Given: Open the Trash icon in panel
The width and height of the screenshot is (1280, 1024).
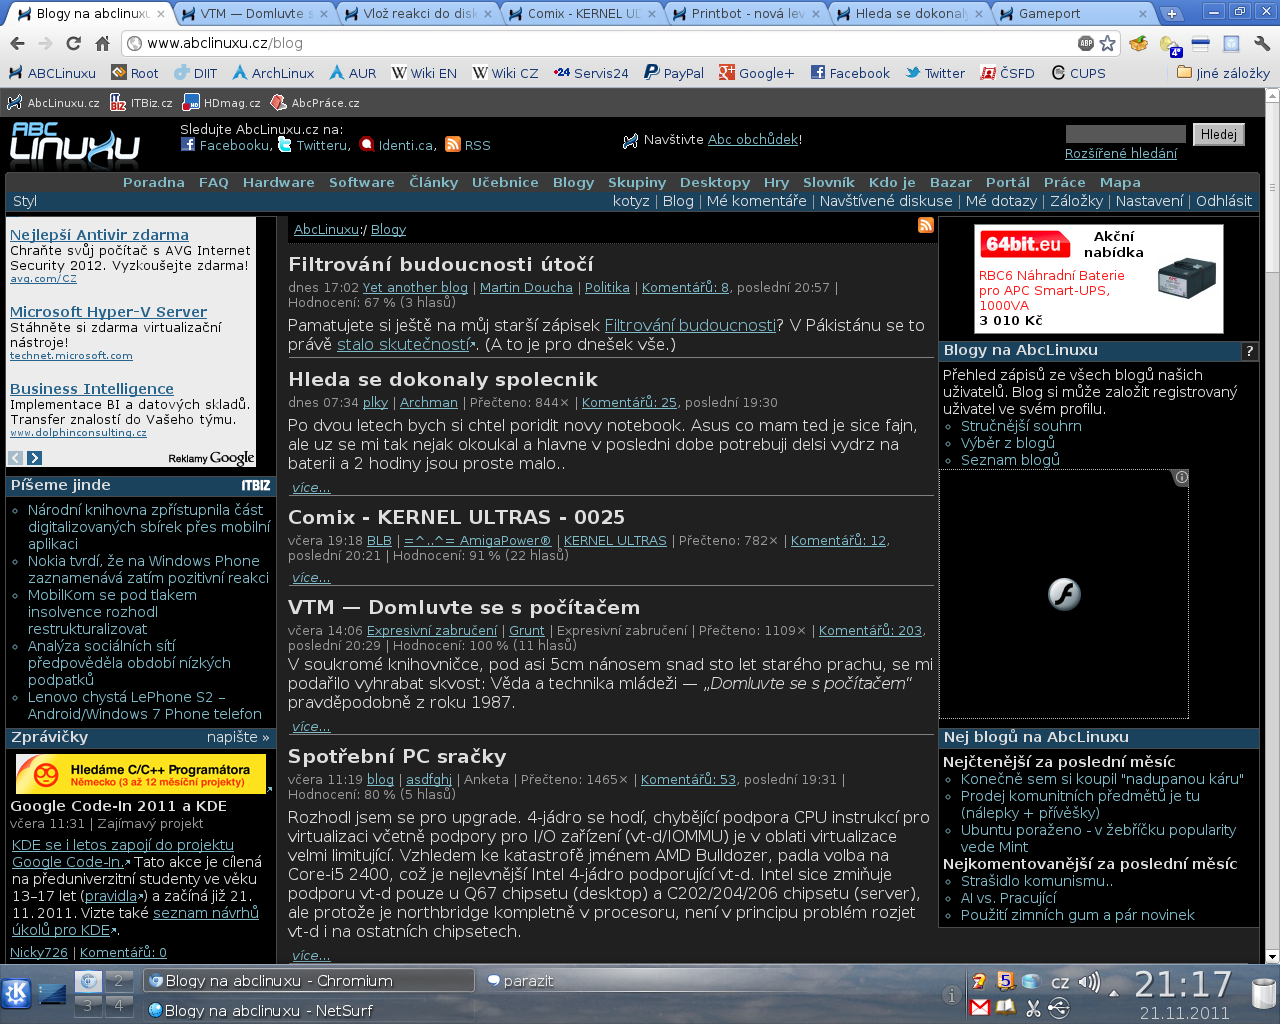Looking at the screenshot, I should click(x=1264, y=993).
